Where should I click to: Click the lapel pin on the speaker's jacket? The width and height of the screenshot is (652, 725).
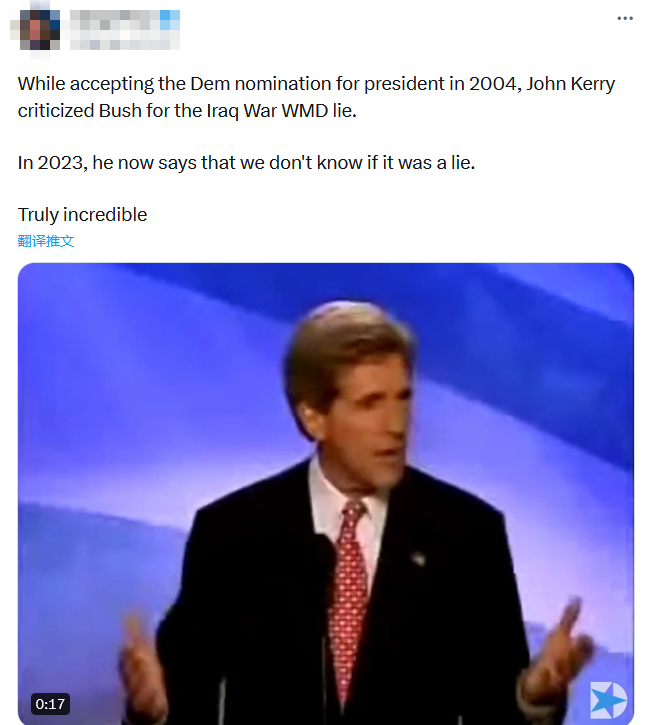(x=417, y=558)
